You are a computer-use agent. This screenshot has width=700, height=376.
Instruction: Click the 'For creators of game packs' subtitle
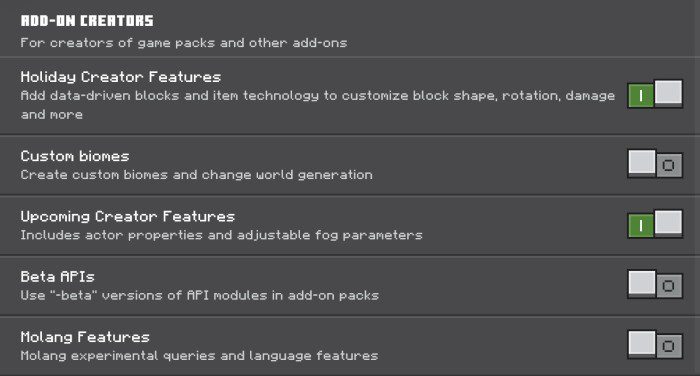183,43
